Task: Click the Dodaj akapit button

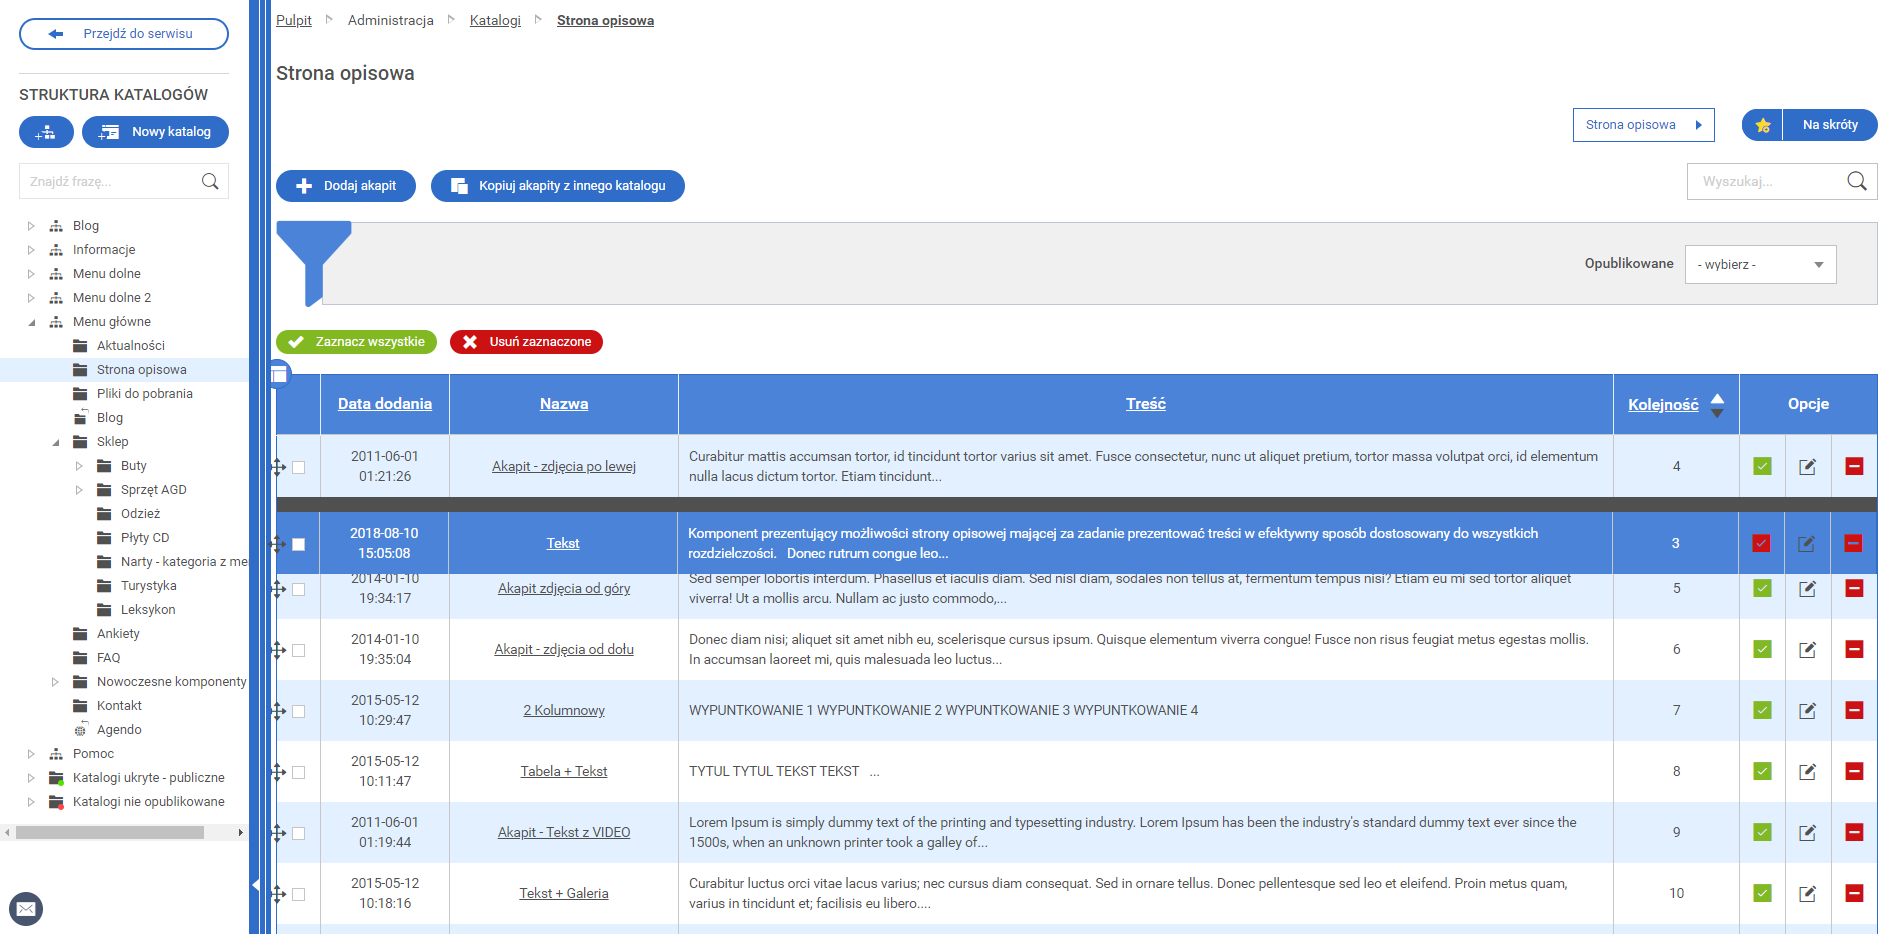Action: click(x=346, y=186)
